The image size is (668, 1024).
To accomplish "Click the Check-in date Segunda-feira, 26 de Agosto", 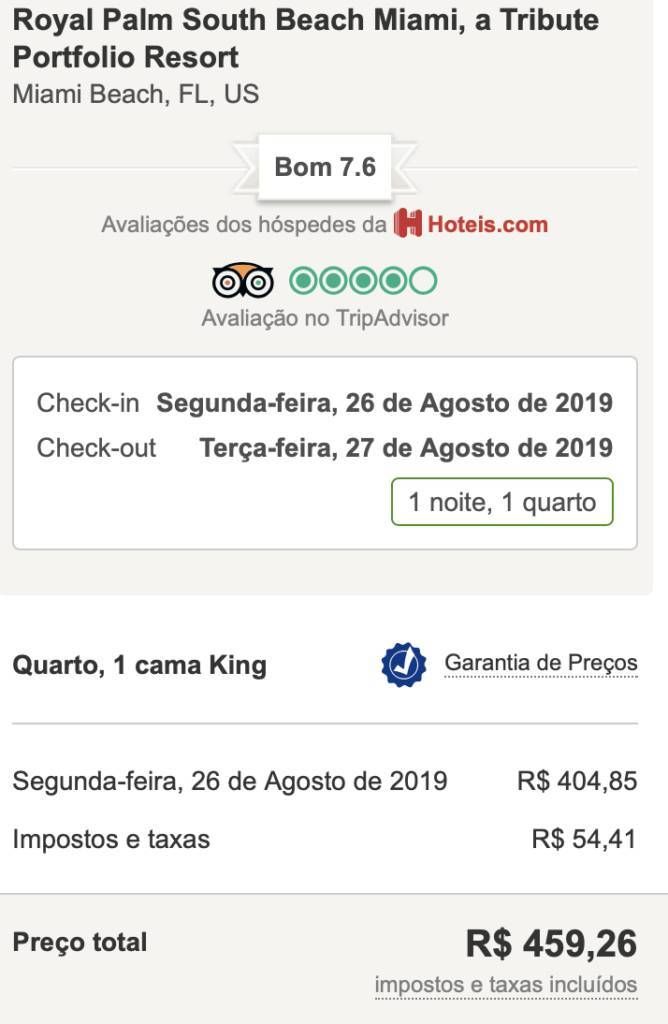I will (x=385, y=403).
